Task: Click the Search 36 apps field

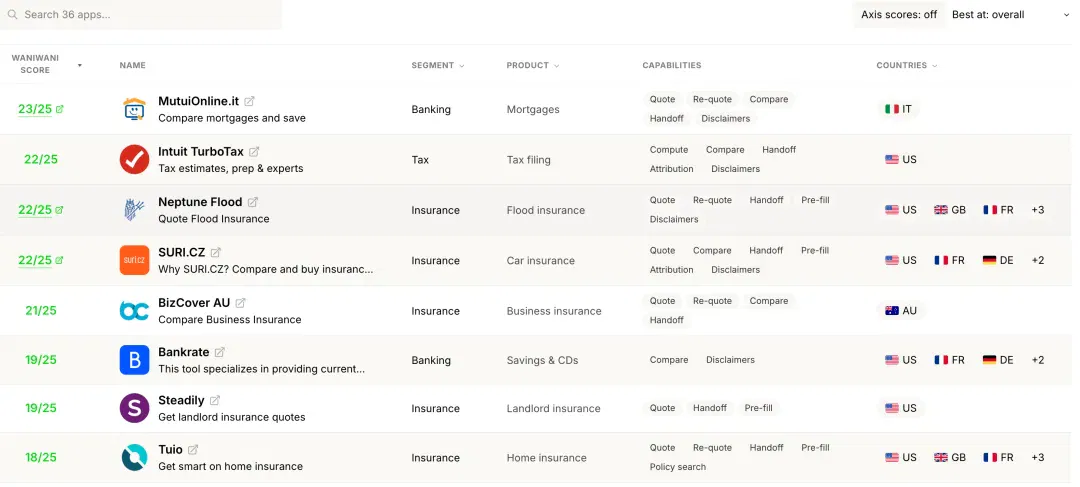Action: pos(141,14)
